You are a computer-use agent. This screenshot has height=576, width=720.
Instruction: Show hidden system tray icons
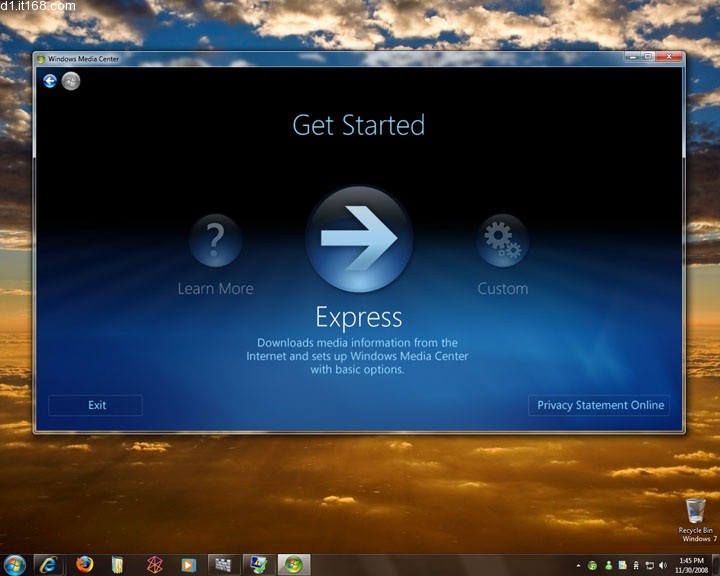click(578, 565)
